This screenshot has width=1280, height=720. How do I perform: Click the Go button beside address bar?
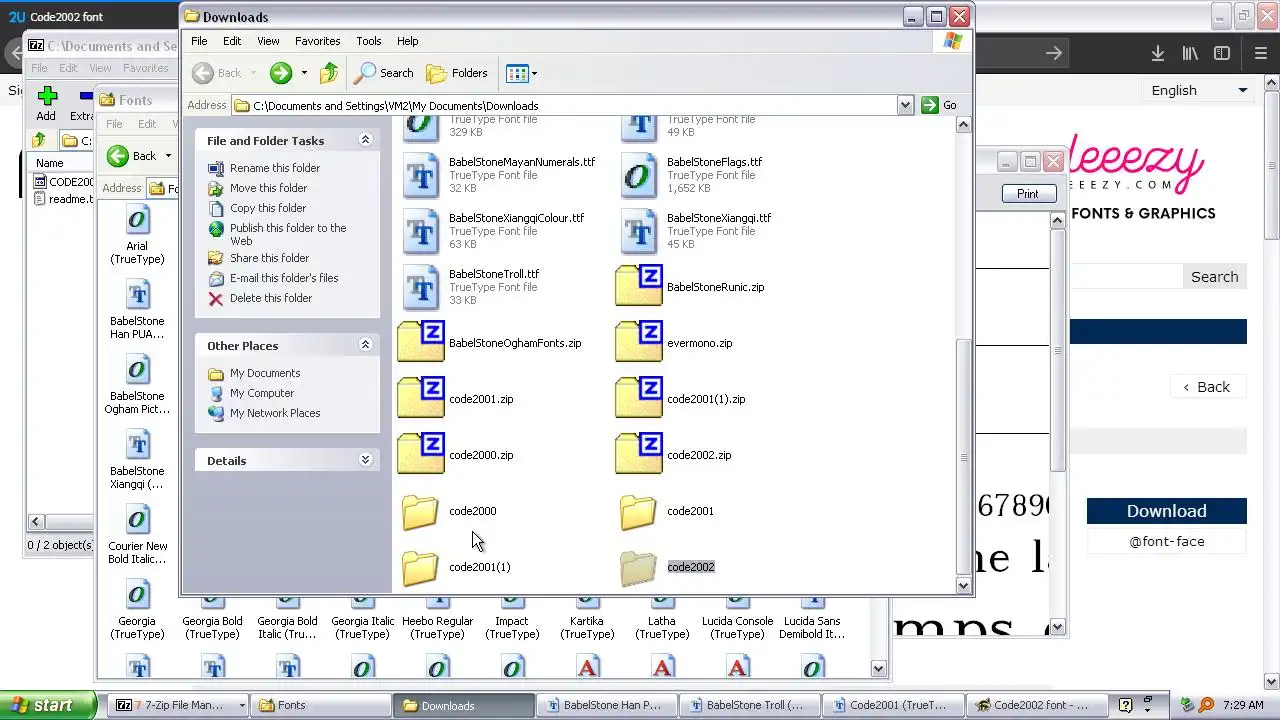tap(939, 105)
